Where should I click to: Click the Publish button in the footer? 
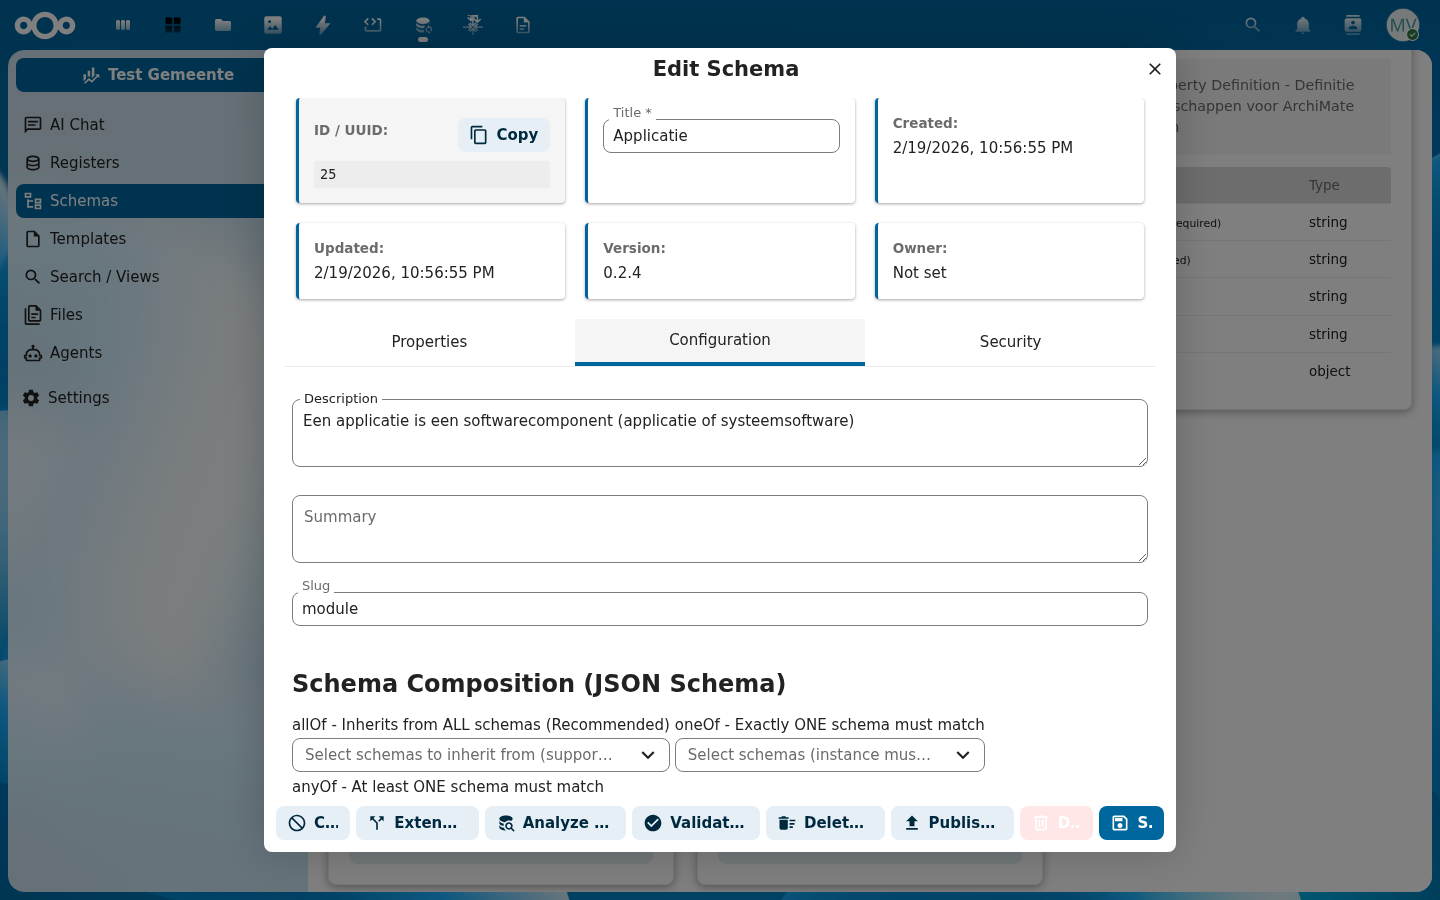(952, 823)
